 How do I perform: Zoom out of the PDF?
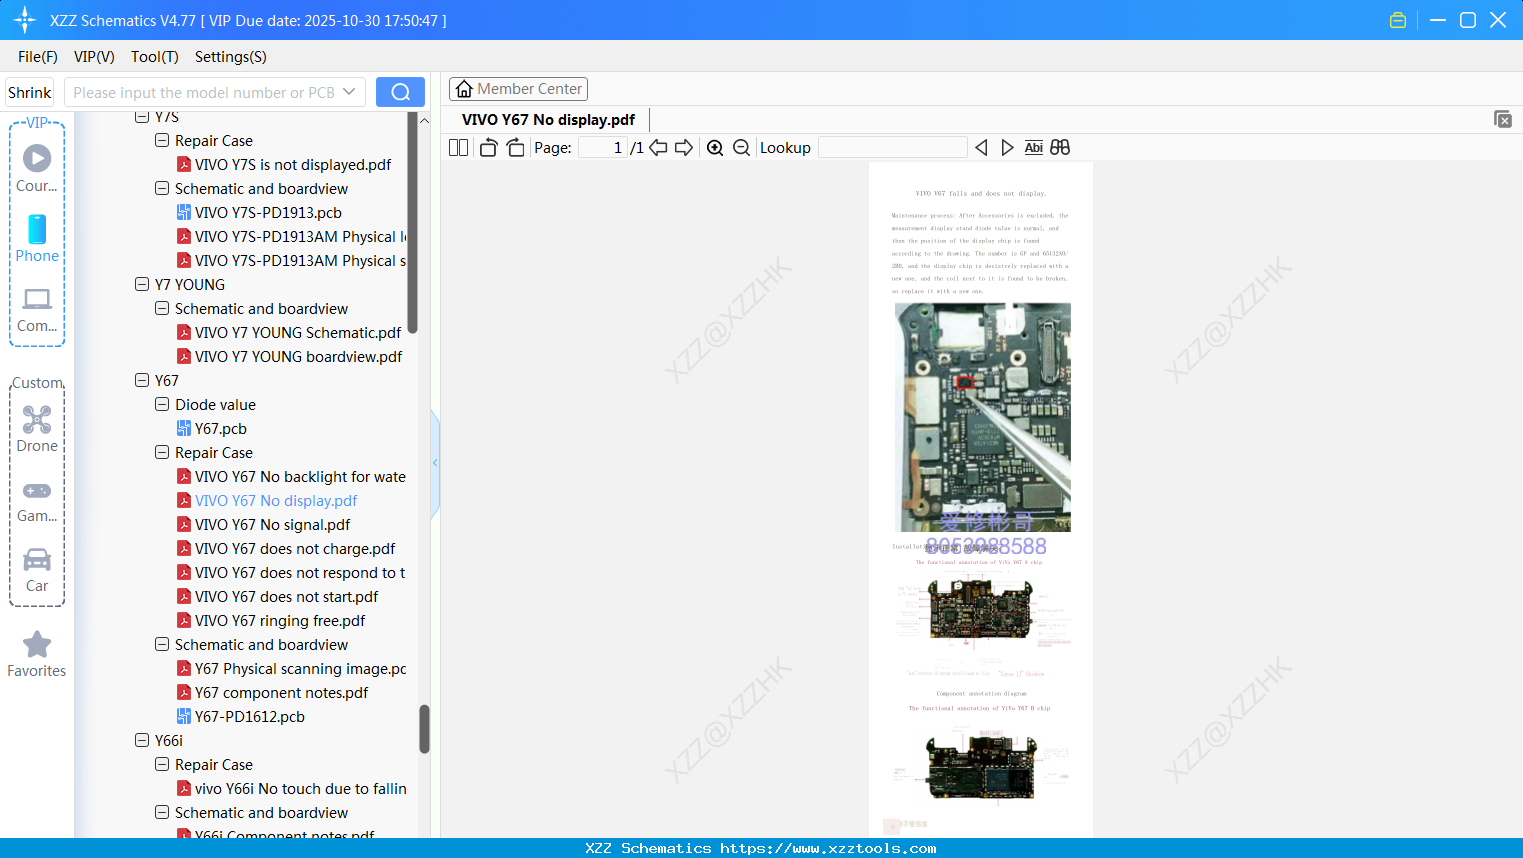point(741,148)
